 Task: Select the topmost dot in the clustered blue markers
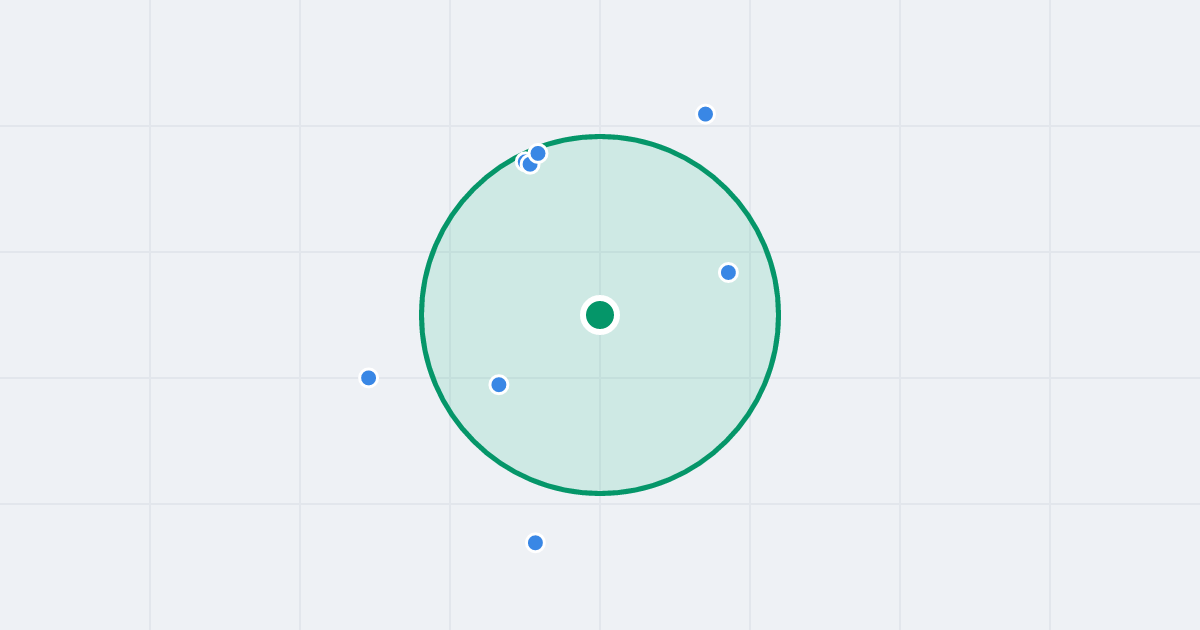click(x=538, y=153)
